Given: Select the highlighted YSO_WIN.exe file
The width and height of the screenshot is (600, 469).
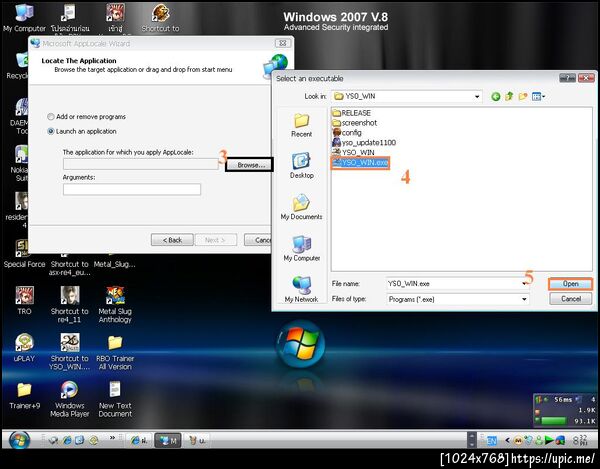Looking at the screenshot, I should pyautogui.click(x=360, y=163).
